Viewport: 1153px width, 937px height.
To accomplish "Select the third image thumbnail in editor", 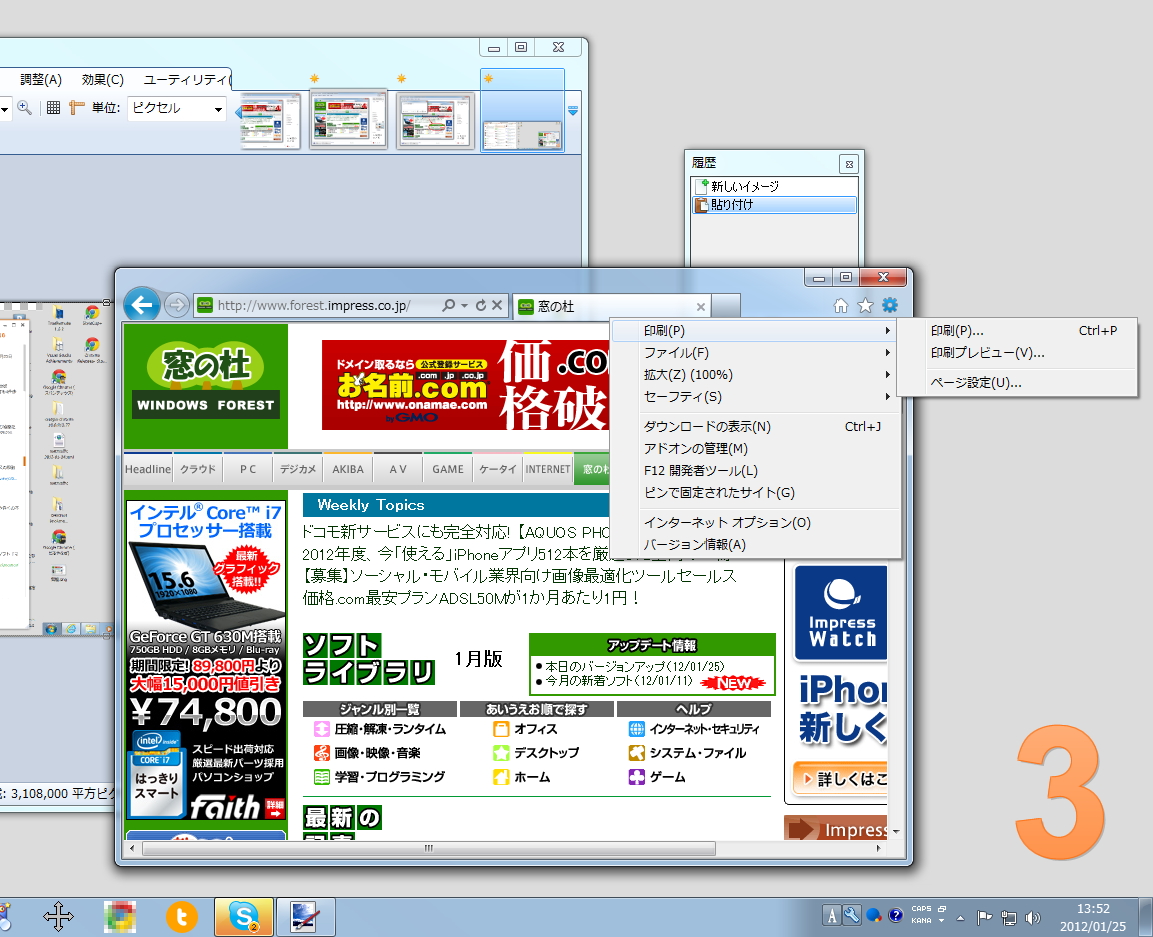I will tap(435, 121).
